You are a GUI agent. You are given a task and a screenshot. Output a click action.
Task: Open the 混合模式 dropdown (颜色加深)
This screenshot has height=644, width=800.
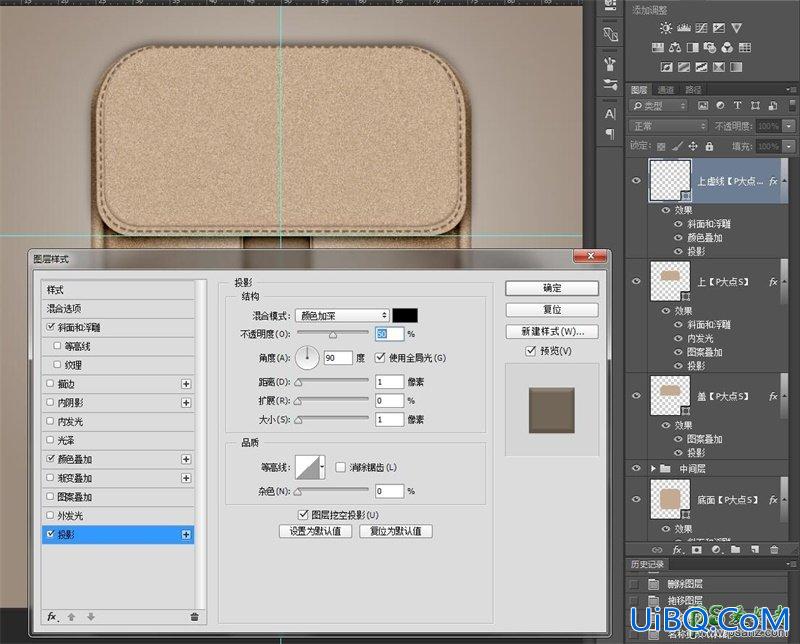pos(342,316)
